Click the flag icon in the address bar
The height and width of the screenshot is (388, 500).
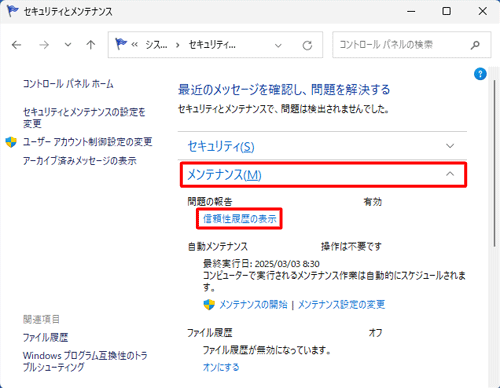[x=121, y=44]
